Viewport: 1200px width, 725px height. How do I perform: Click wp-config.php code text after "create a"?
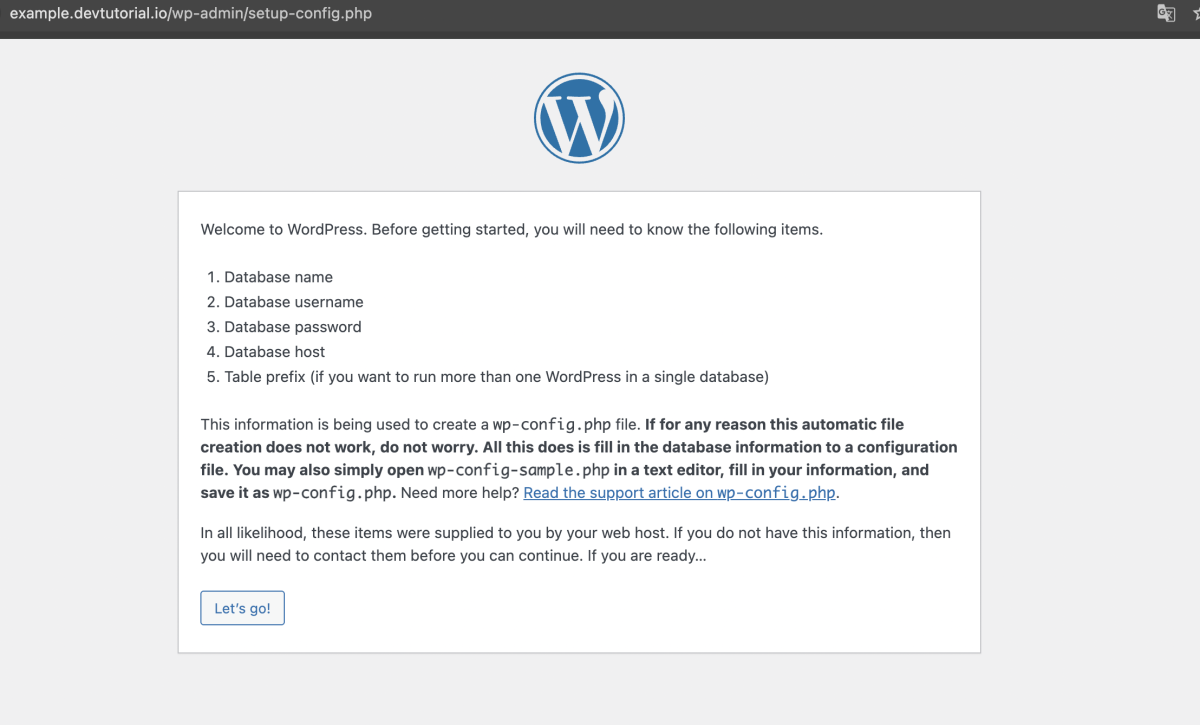point(551,424)
